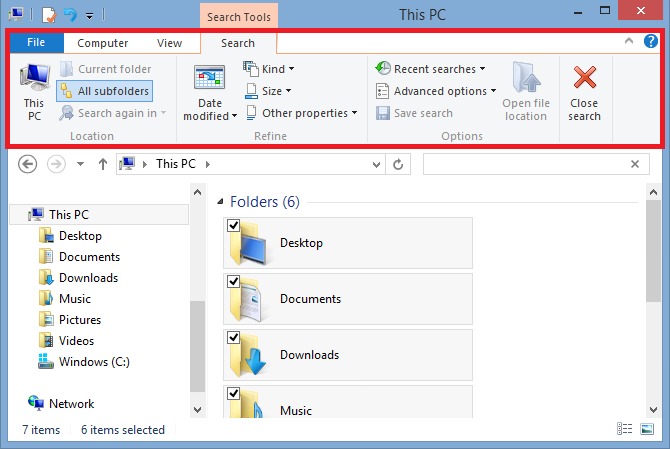Click the Open file location icon
This screenshot has width=670, height=449.
coord(526,77)
